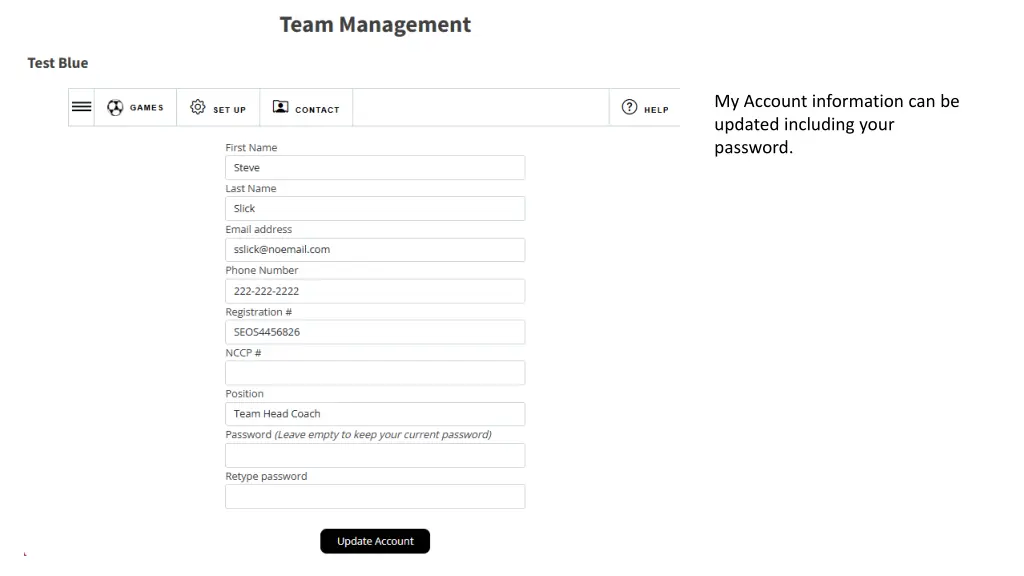Click the Last Name label
The width and height of the screenshot is (1024, 576).
[251, 188]
